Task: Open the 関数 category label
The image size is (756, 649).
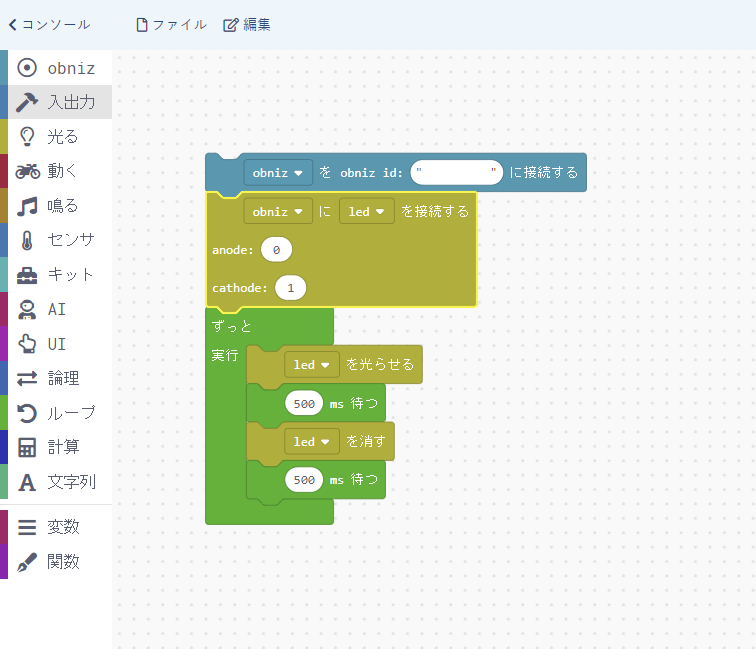Action: click(63, 562)
